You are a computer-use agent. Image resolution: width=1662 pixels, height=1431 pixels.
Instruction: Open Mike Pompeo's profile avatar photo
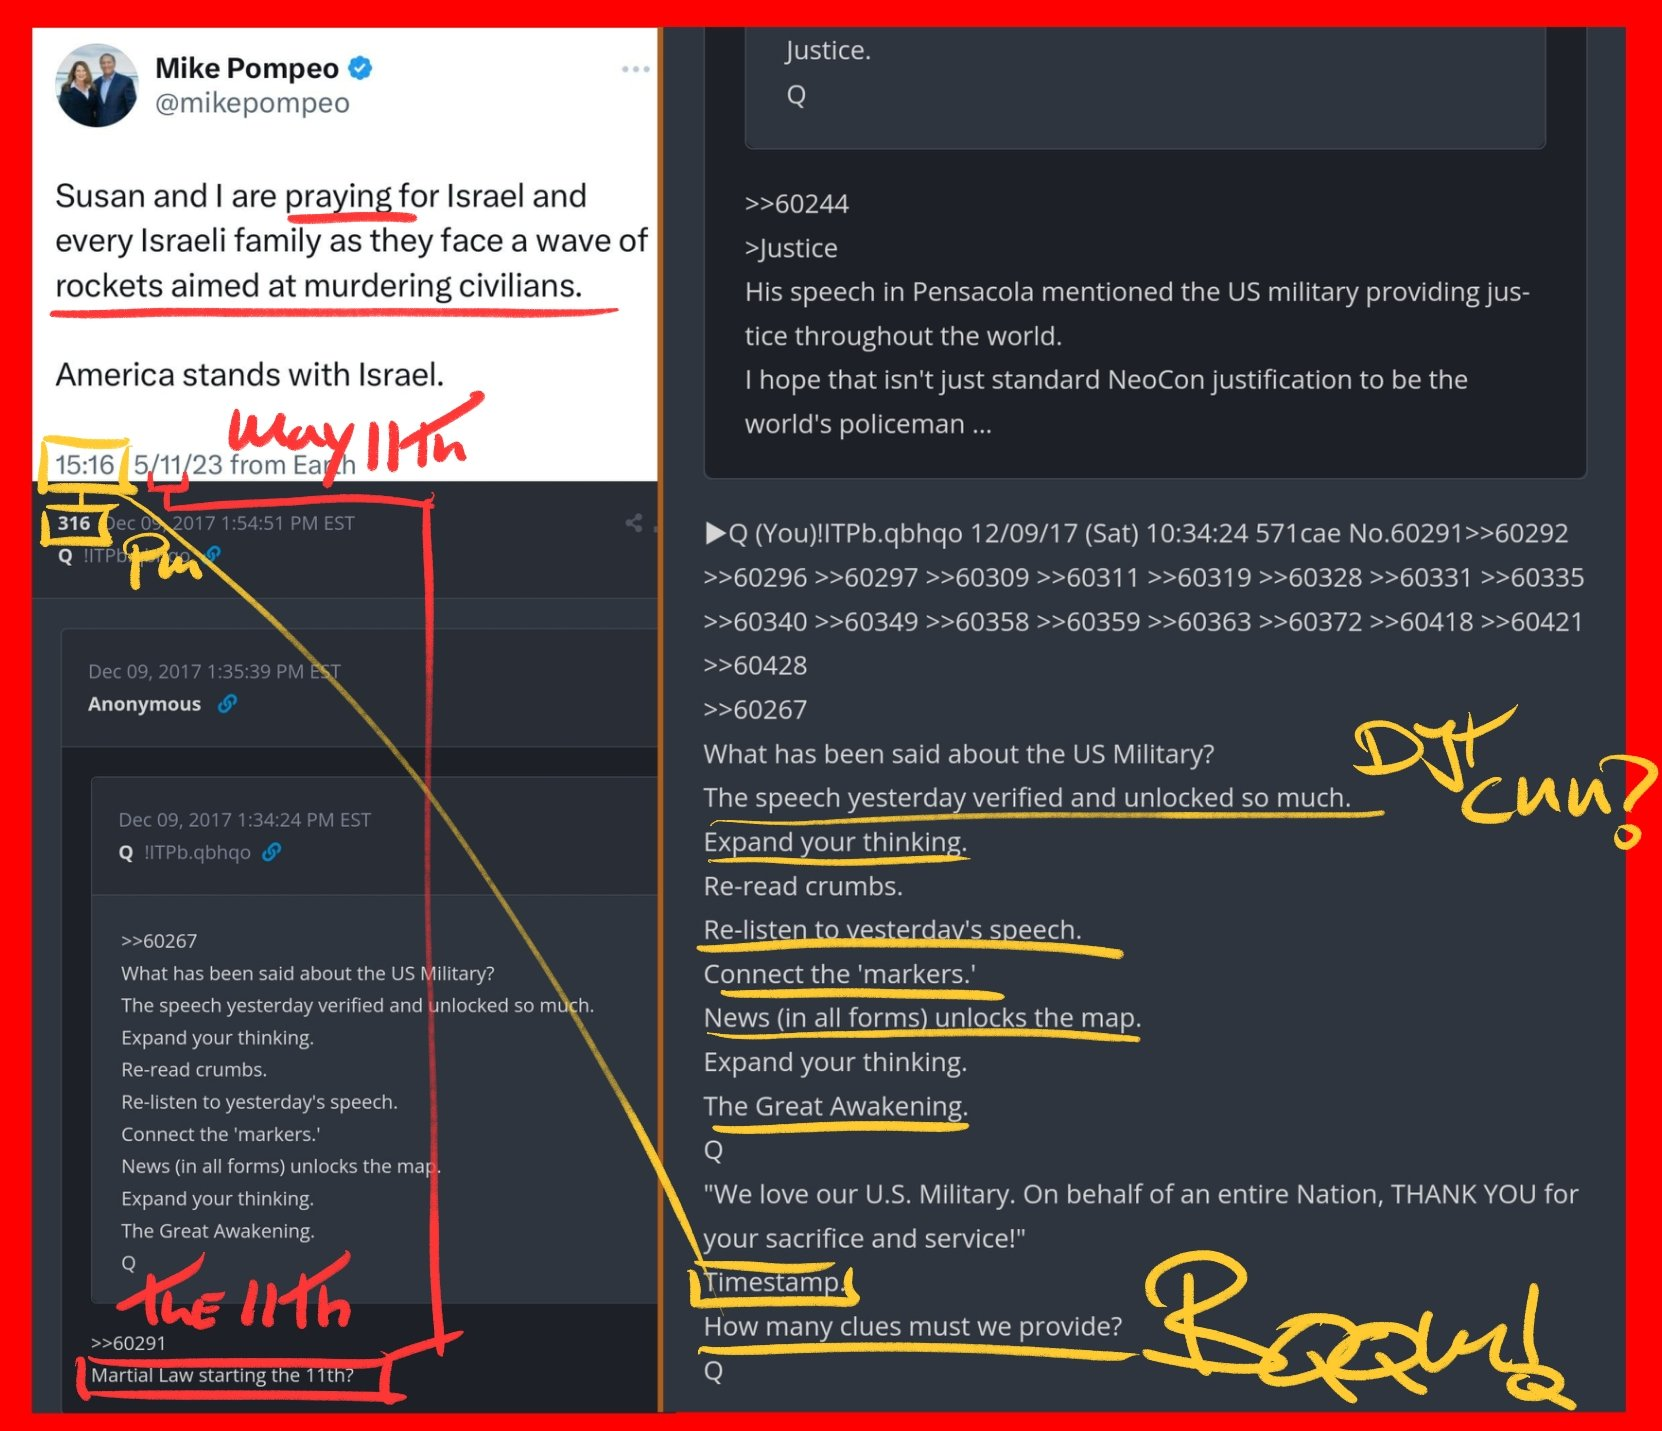[97, 85]
